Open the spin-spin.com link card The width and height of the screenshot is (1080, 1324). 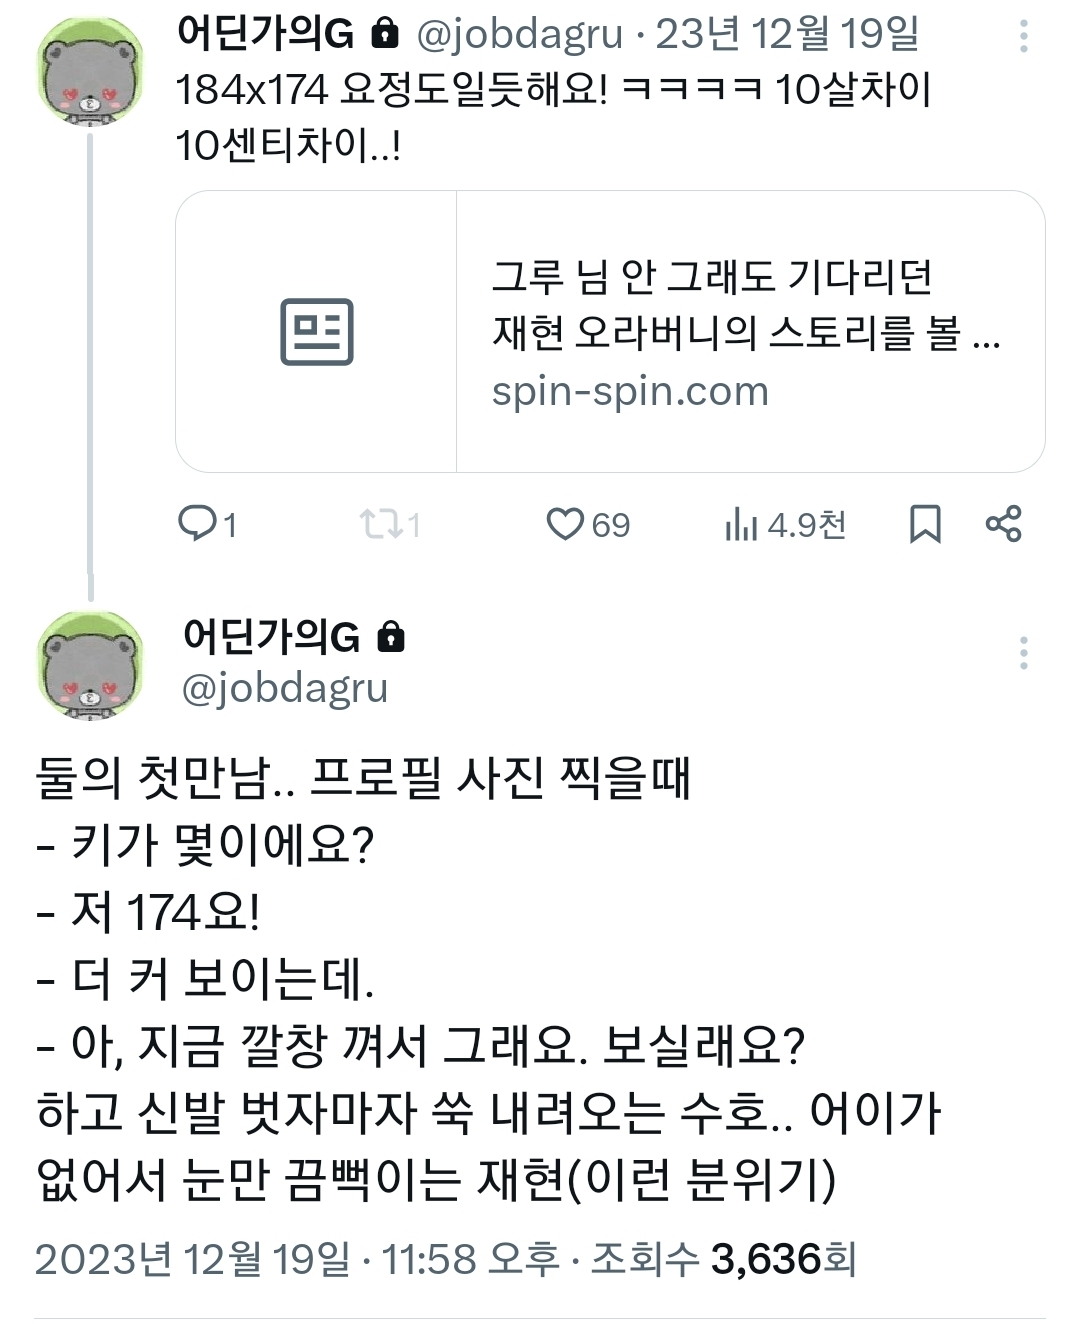[610, 331]
